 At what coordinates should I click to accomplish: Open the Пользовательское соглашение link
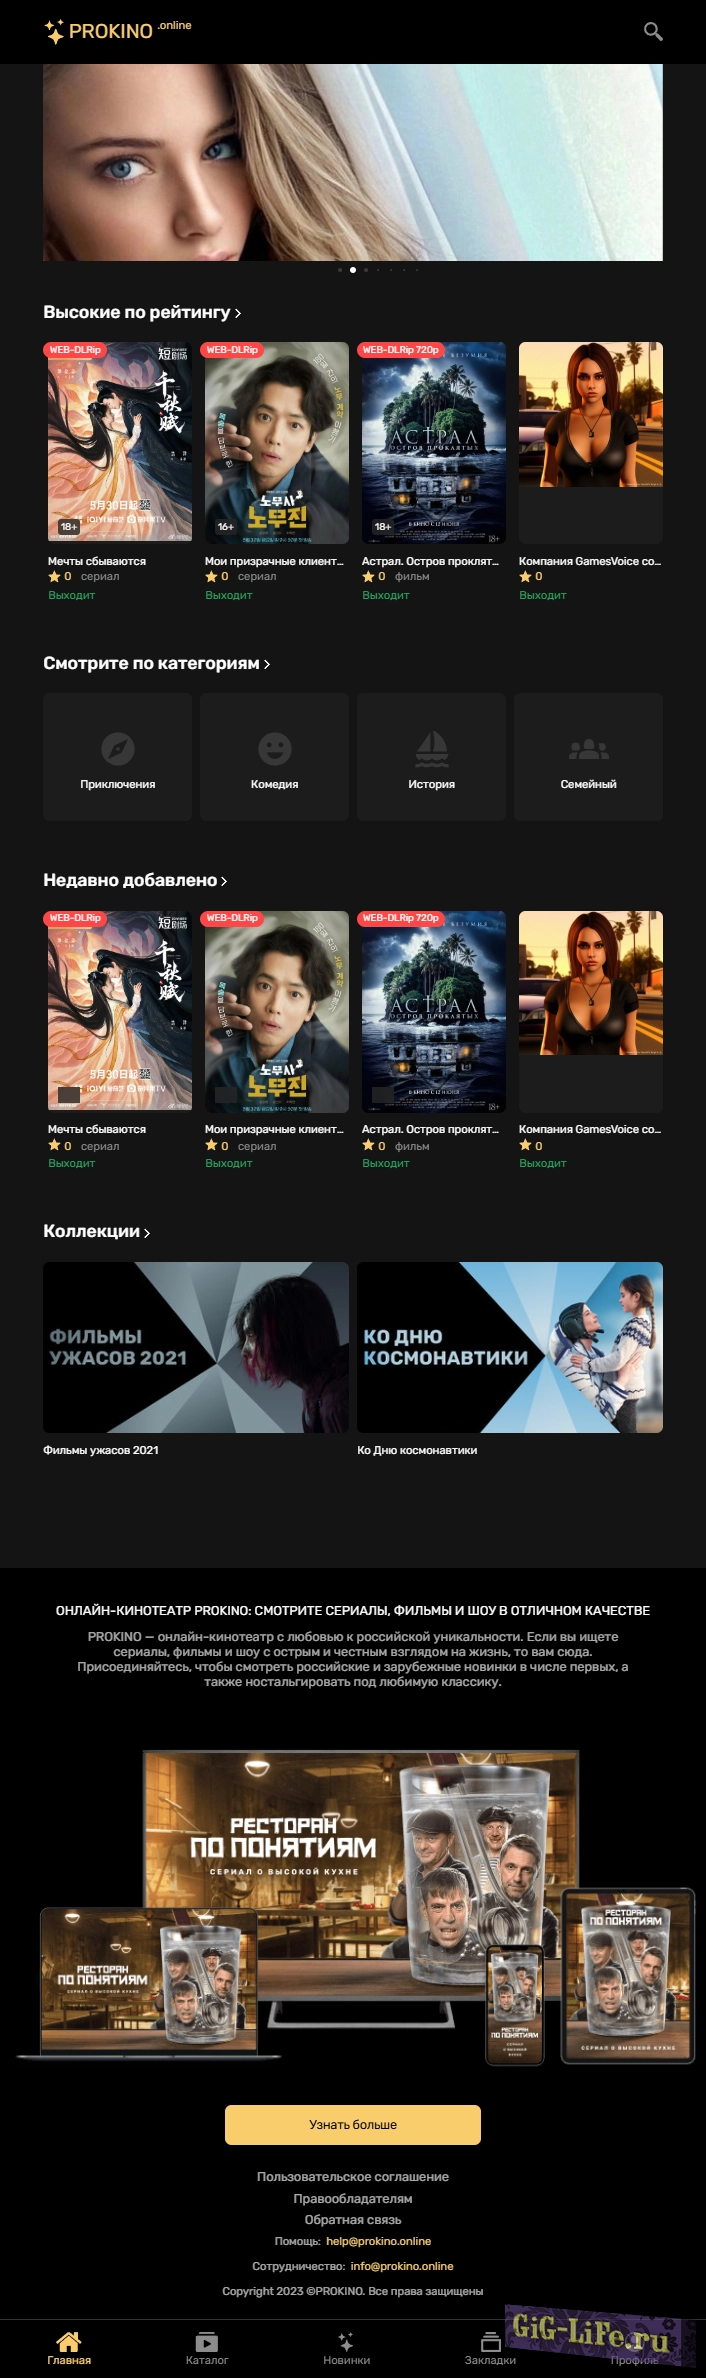coord(353,2176)
